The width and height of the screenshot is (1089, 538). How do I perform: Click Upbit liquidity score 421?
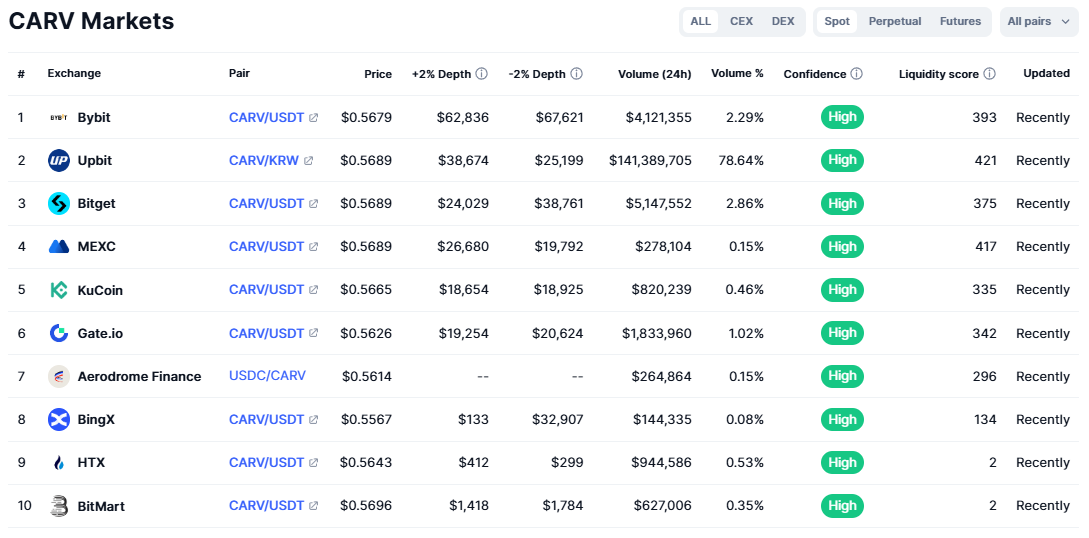(985, 160)
